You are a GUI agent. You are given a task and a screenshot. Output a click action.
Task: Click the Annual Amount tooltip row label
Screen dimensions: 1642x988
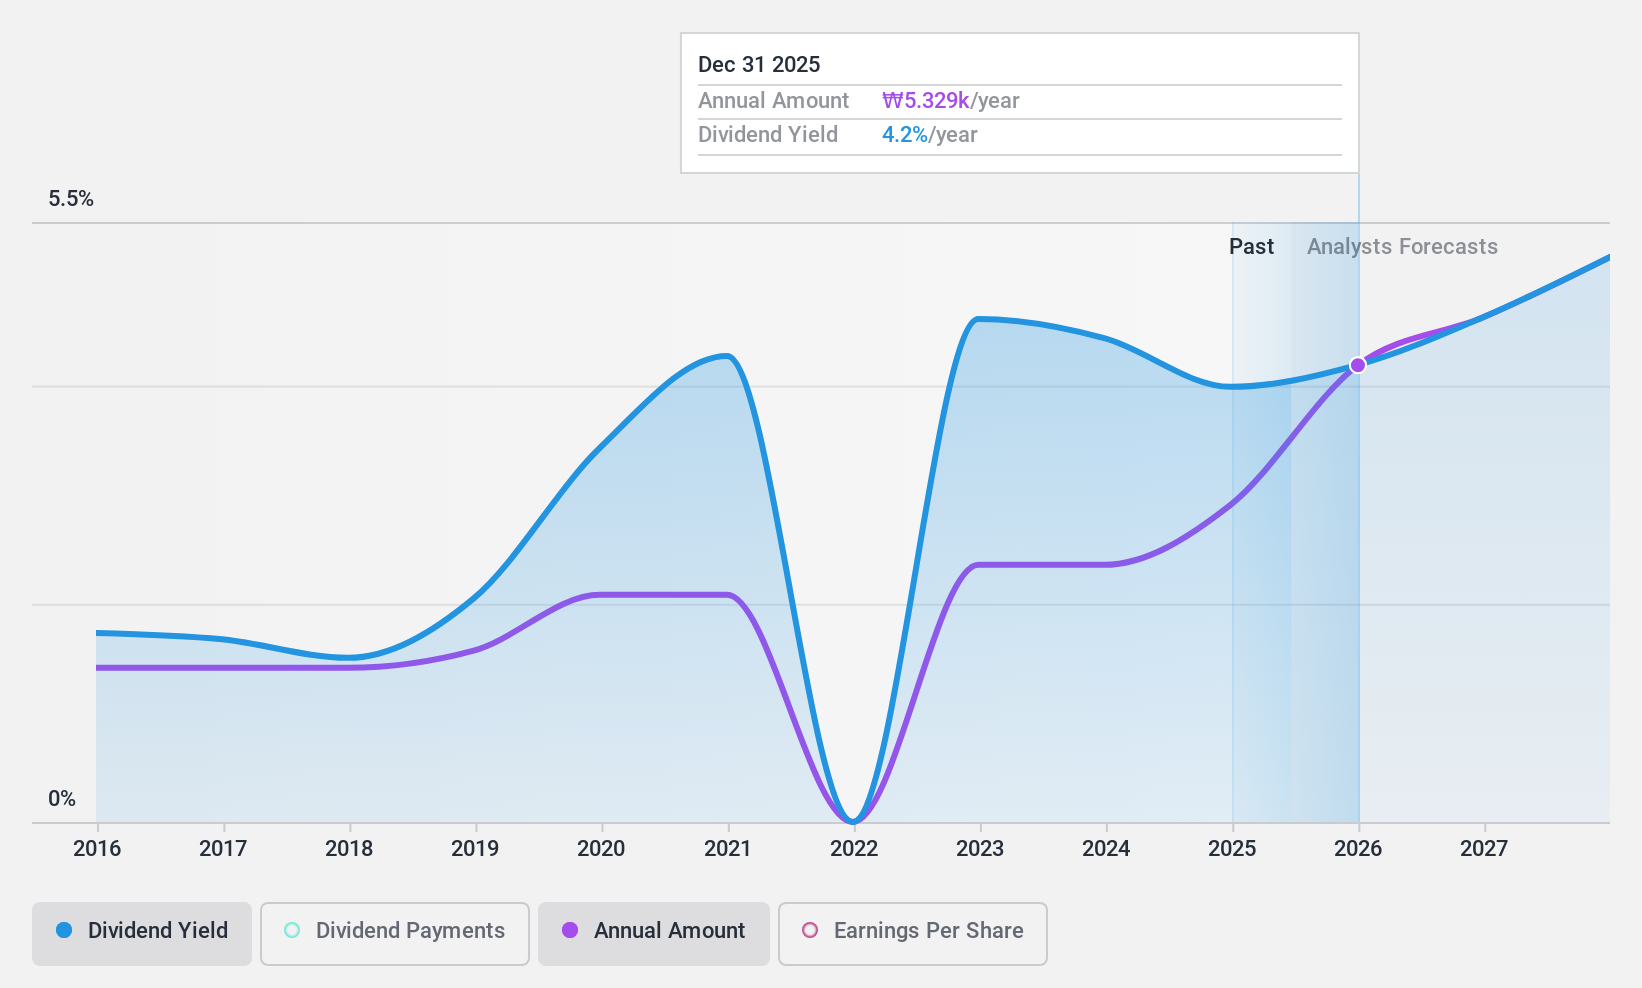click(773, 101)
